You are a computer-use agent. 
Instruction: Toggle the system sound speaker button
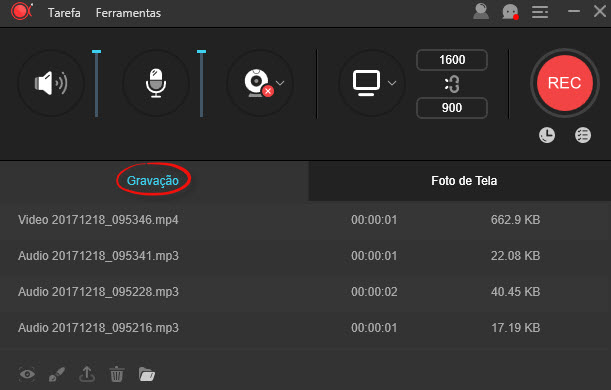click(x=51, y=83)
